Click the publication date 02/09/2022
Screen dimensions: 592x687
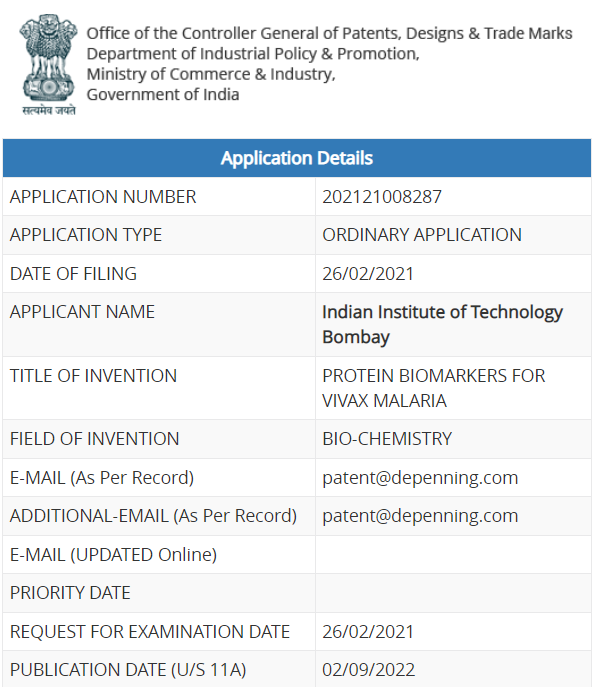[x=369, y=670]
